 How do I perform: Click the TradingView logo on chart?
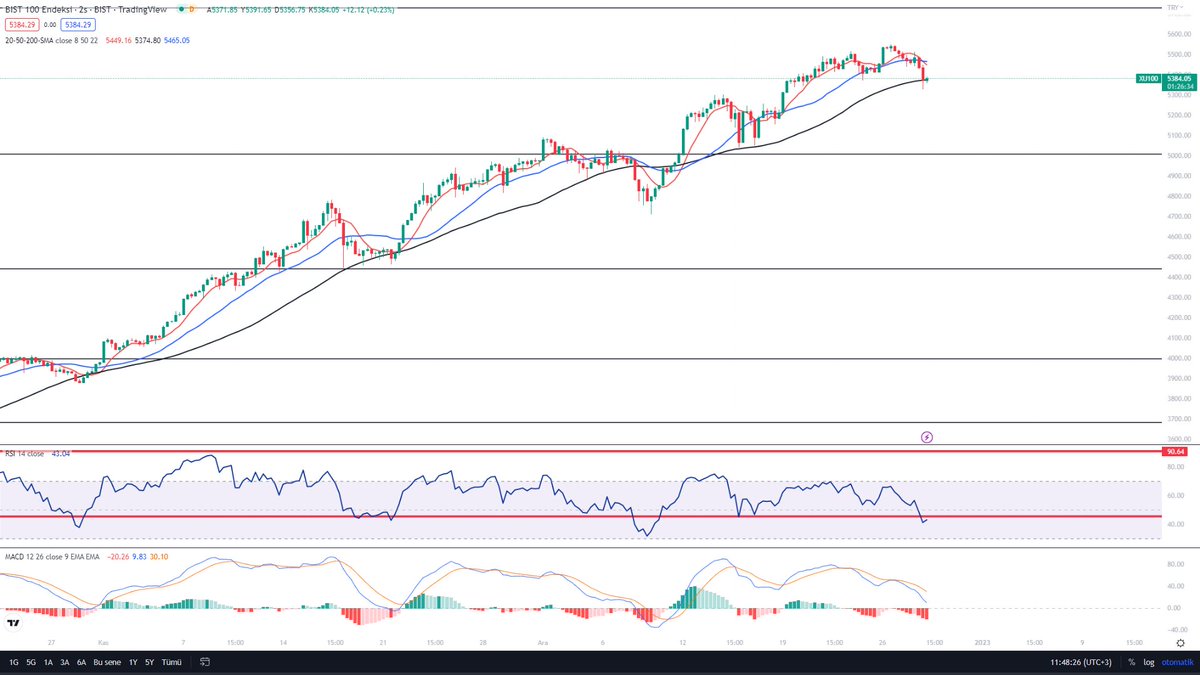tap(14, 622)
